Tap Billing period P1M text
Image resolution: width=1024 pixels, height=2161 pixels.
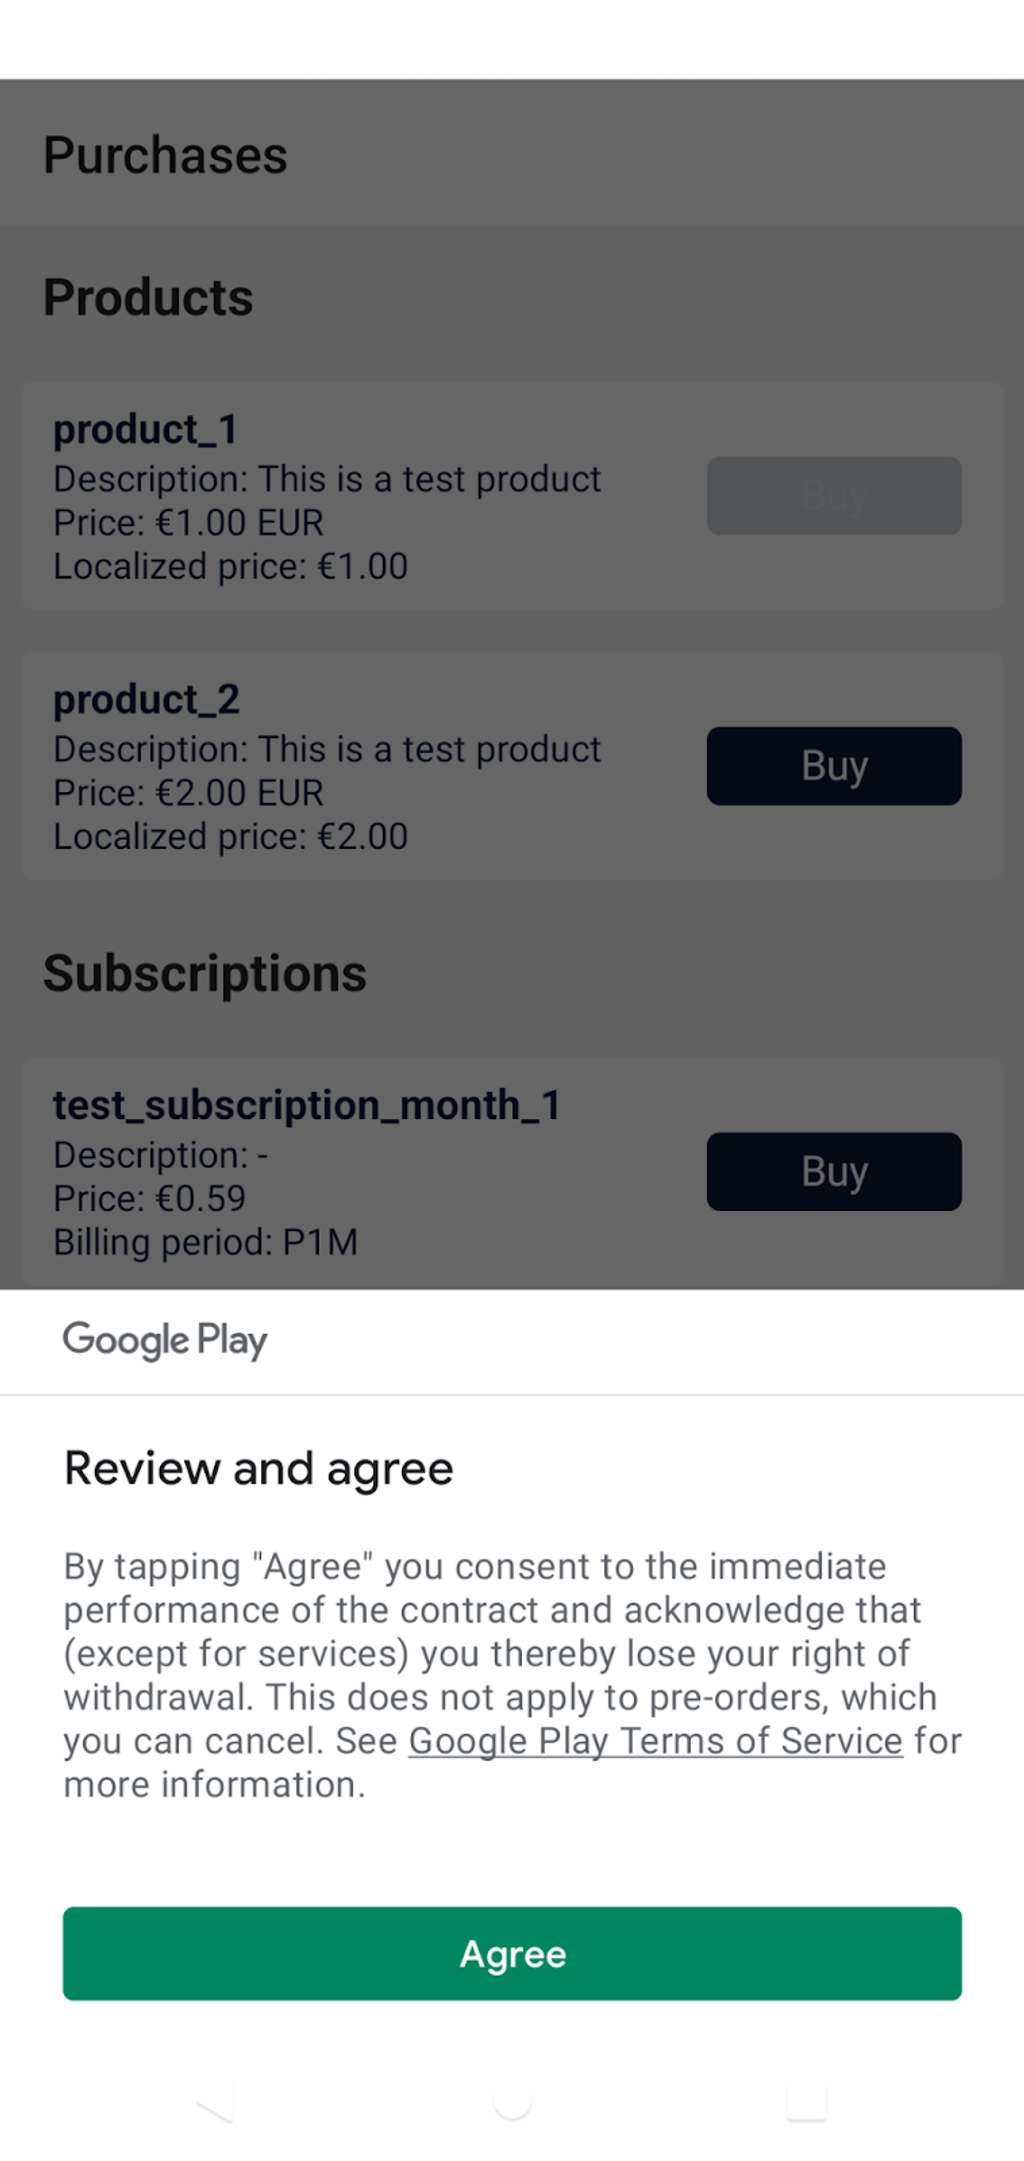[x=205, y=1243]
